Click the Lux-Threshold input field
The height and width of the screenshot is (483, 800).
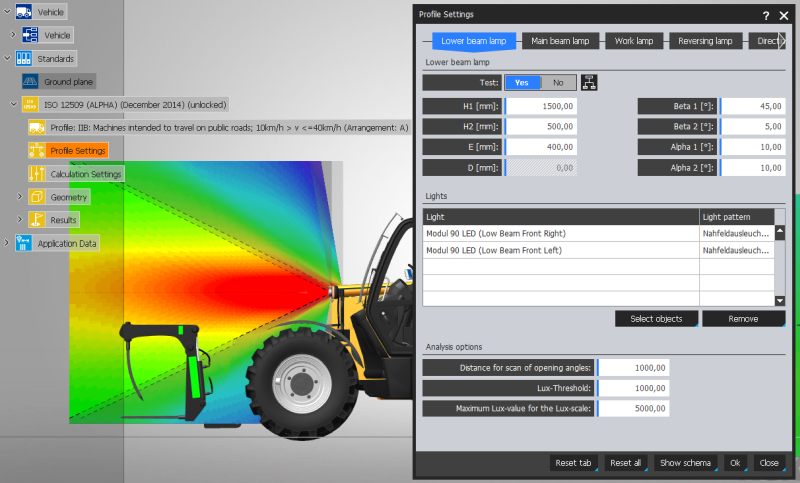click(633, 388)
